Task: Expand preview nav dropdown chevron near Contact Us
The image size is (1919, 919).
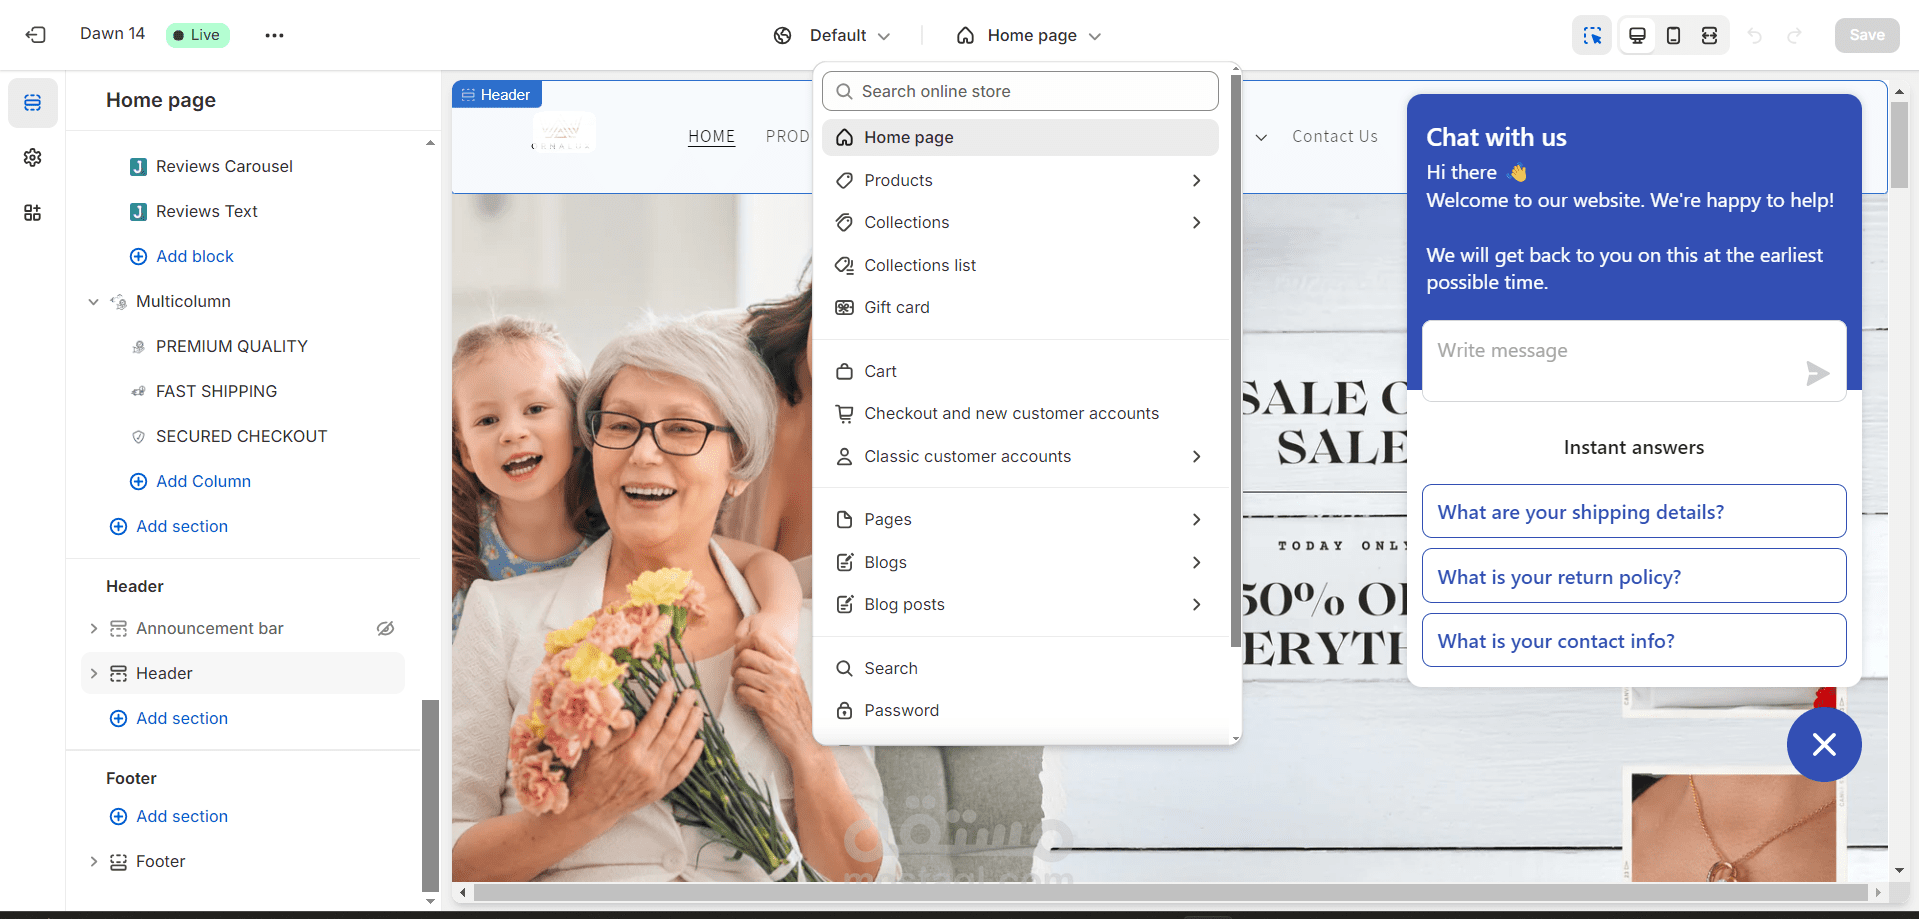Action: [1262, 137]
